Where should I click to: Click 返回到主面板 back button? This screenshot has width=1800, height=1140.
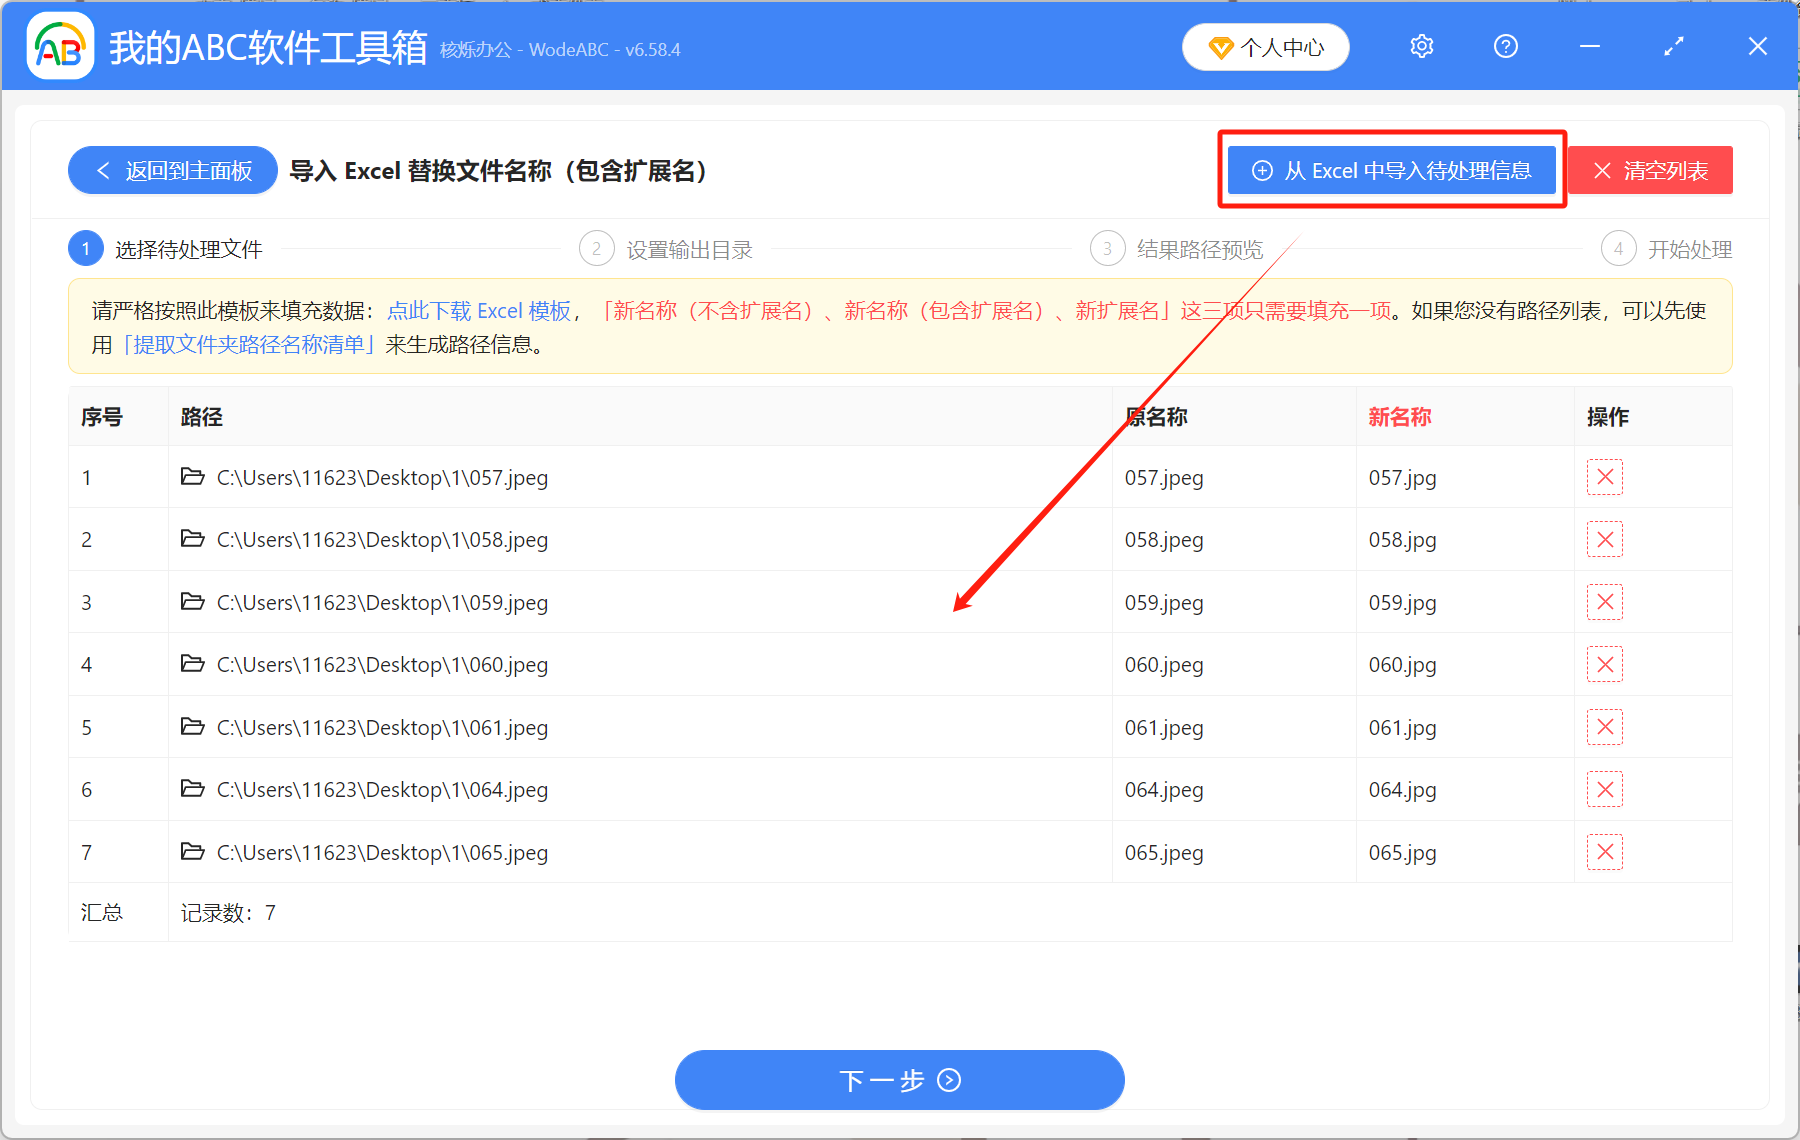pyautogui.click(x=172, y=170)
